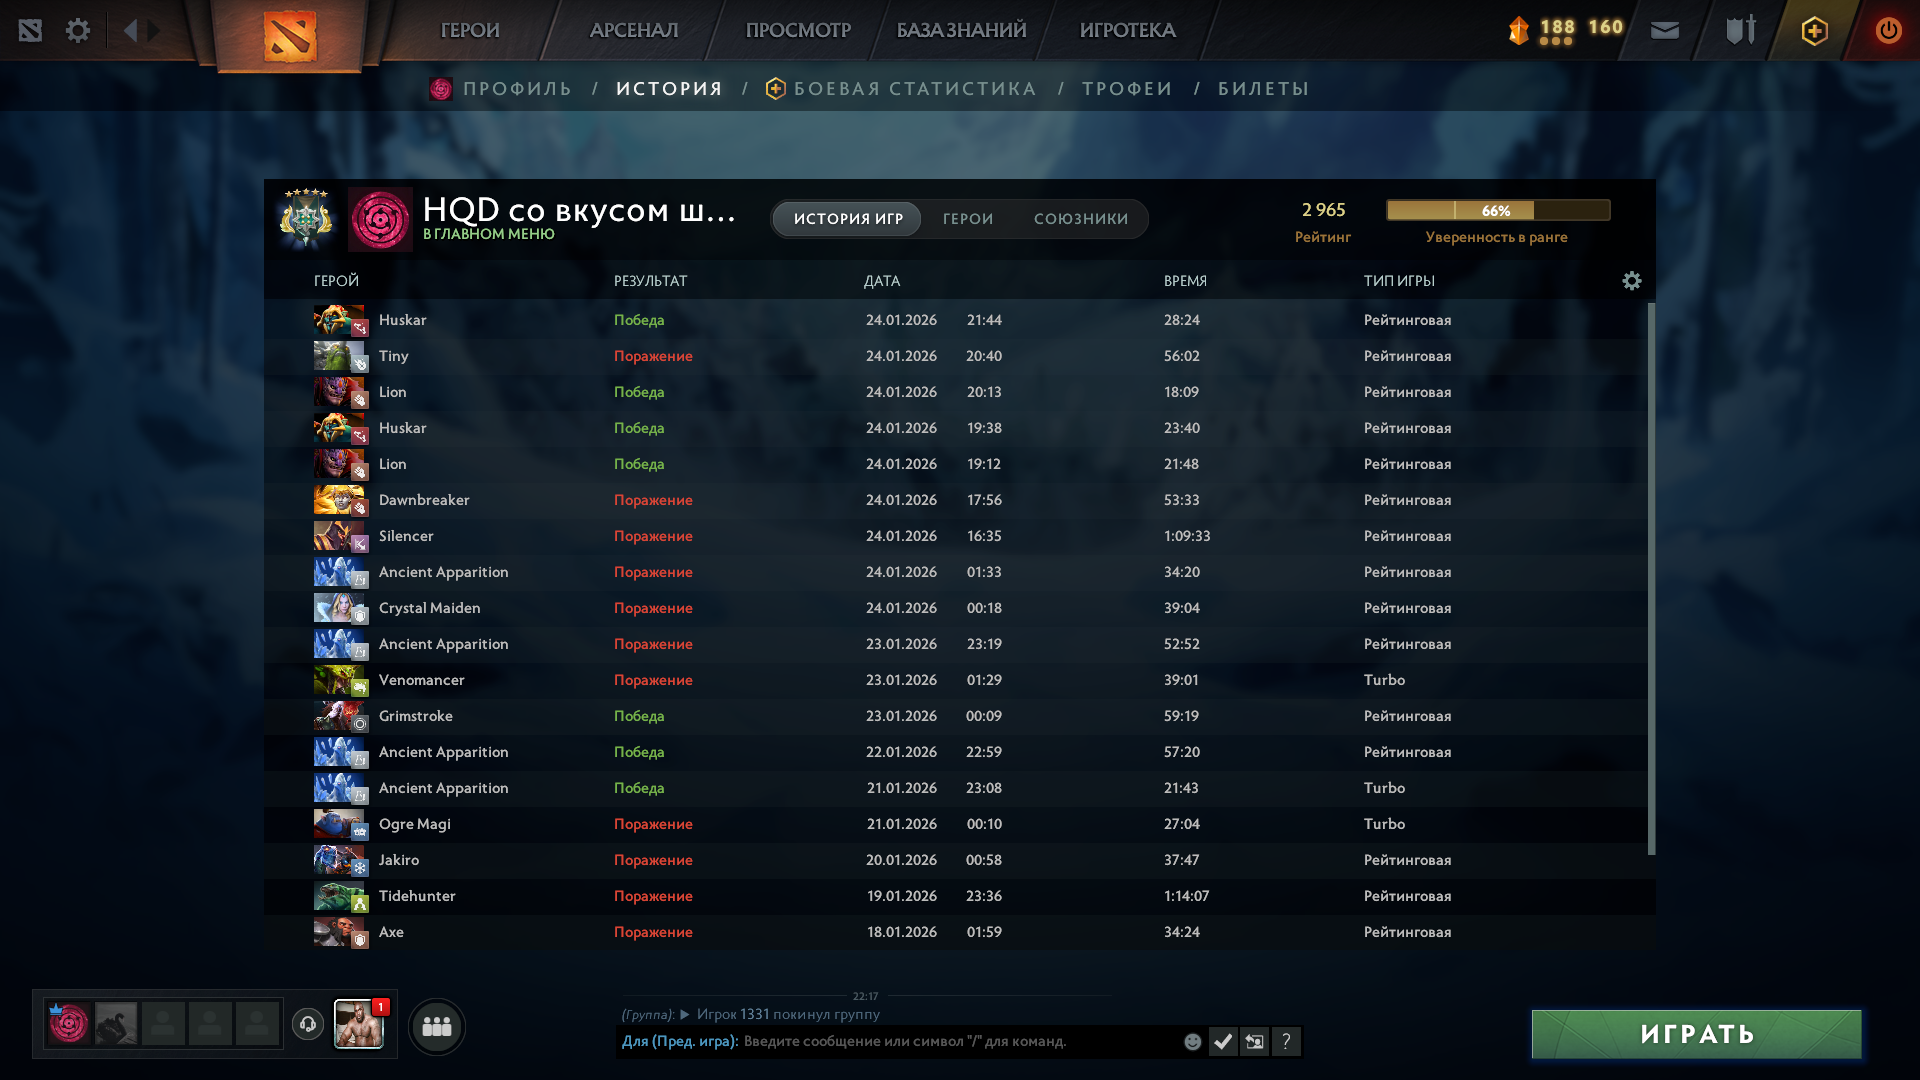Navigate back with the left arrow
The width and height of the screenshot is (1920, 1080).
pyautogui.click(x=130, y=30)
